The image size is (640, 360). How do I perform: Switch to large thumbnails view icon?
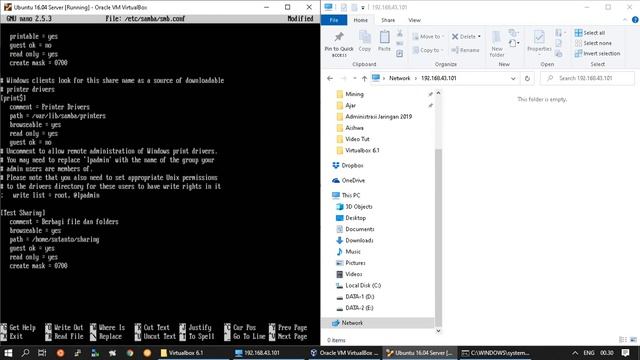coord(633,340)
